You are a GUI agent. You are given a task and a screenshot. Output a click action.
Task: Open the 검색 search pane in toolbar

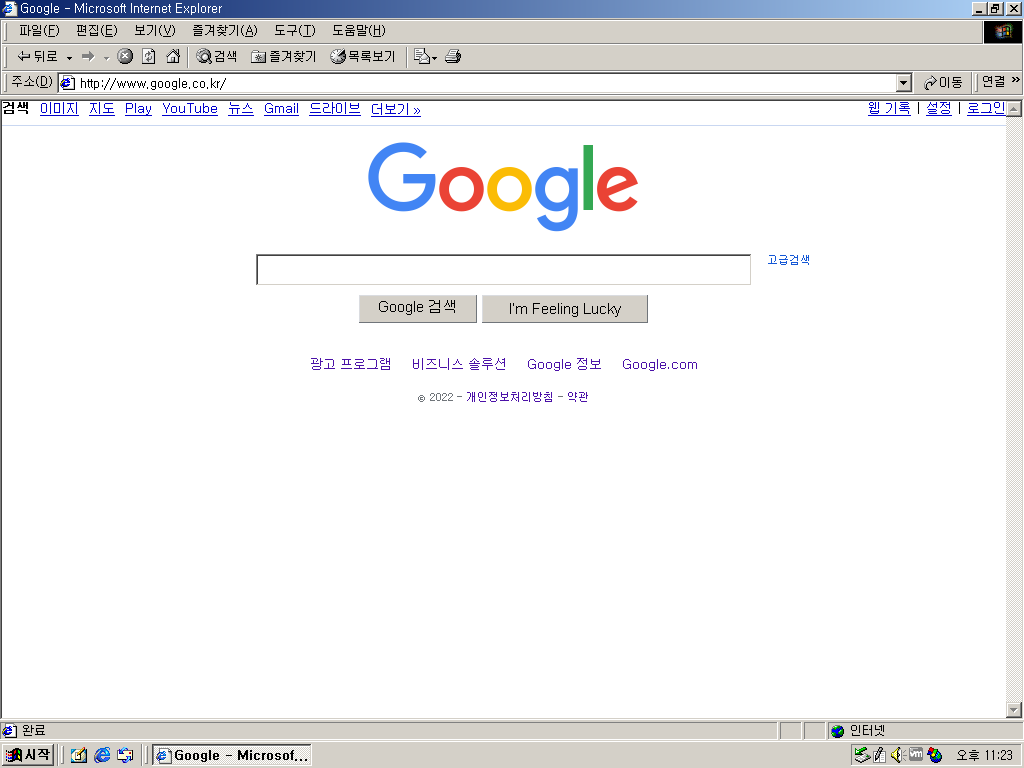[217, 57]
